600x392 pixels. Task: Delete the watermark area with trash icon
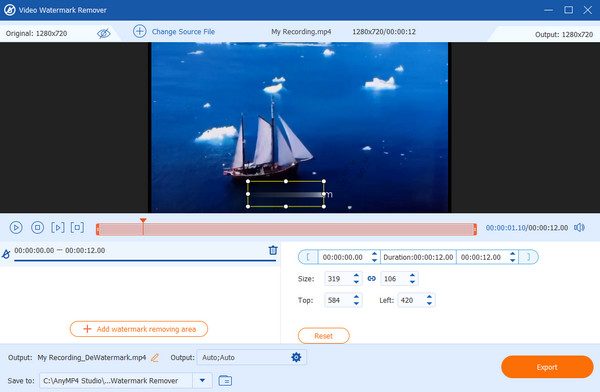[273, 250]
